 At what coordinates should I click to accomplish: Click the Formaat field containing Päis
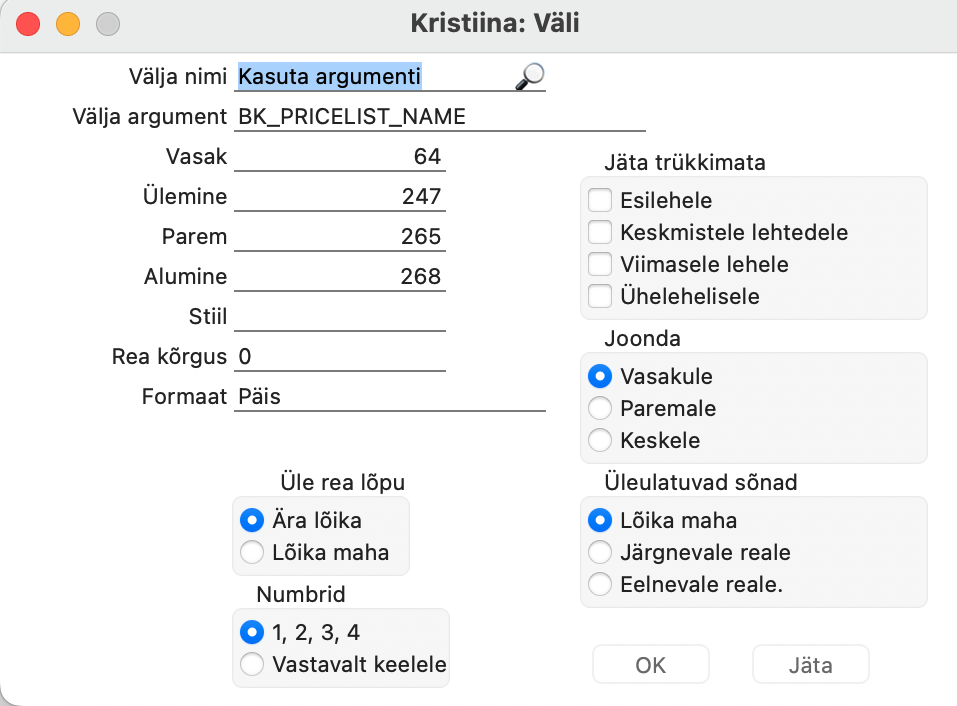point(390,397)
